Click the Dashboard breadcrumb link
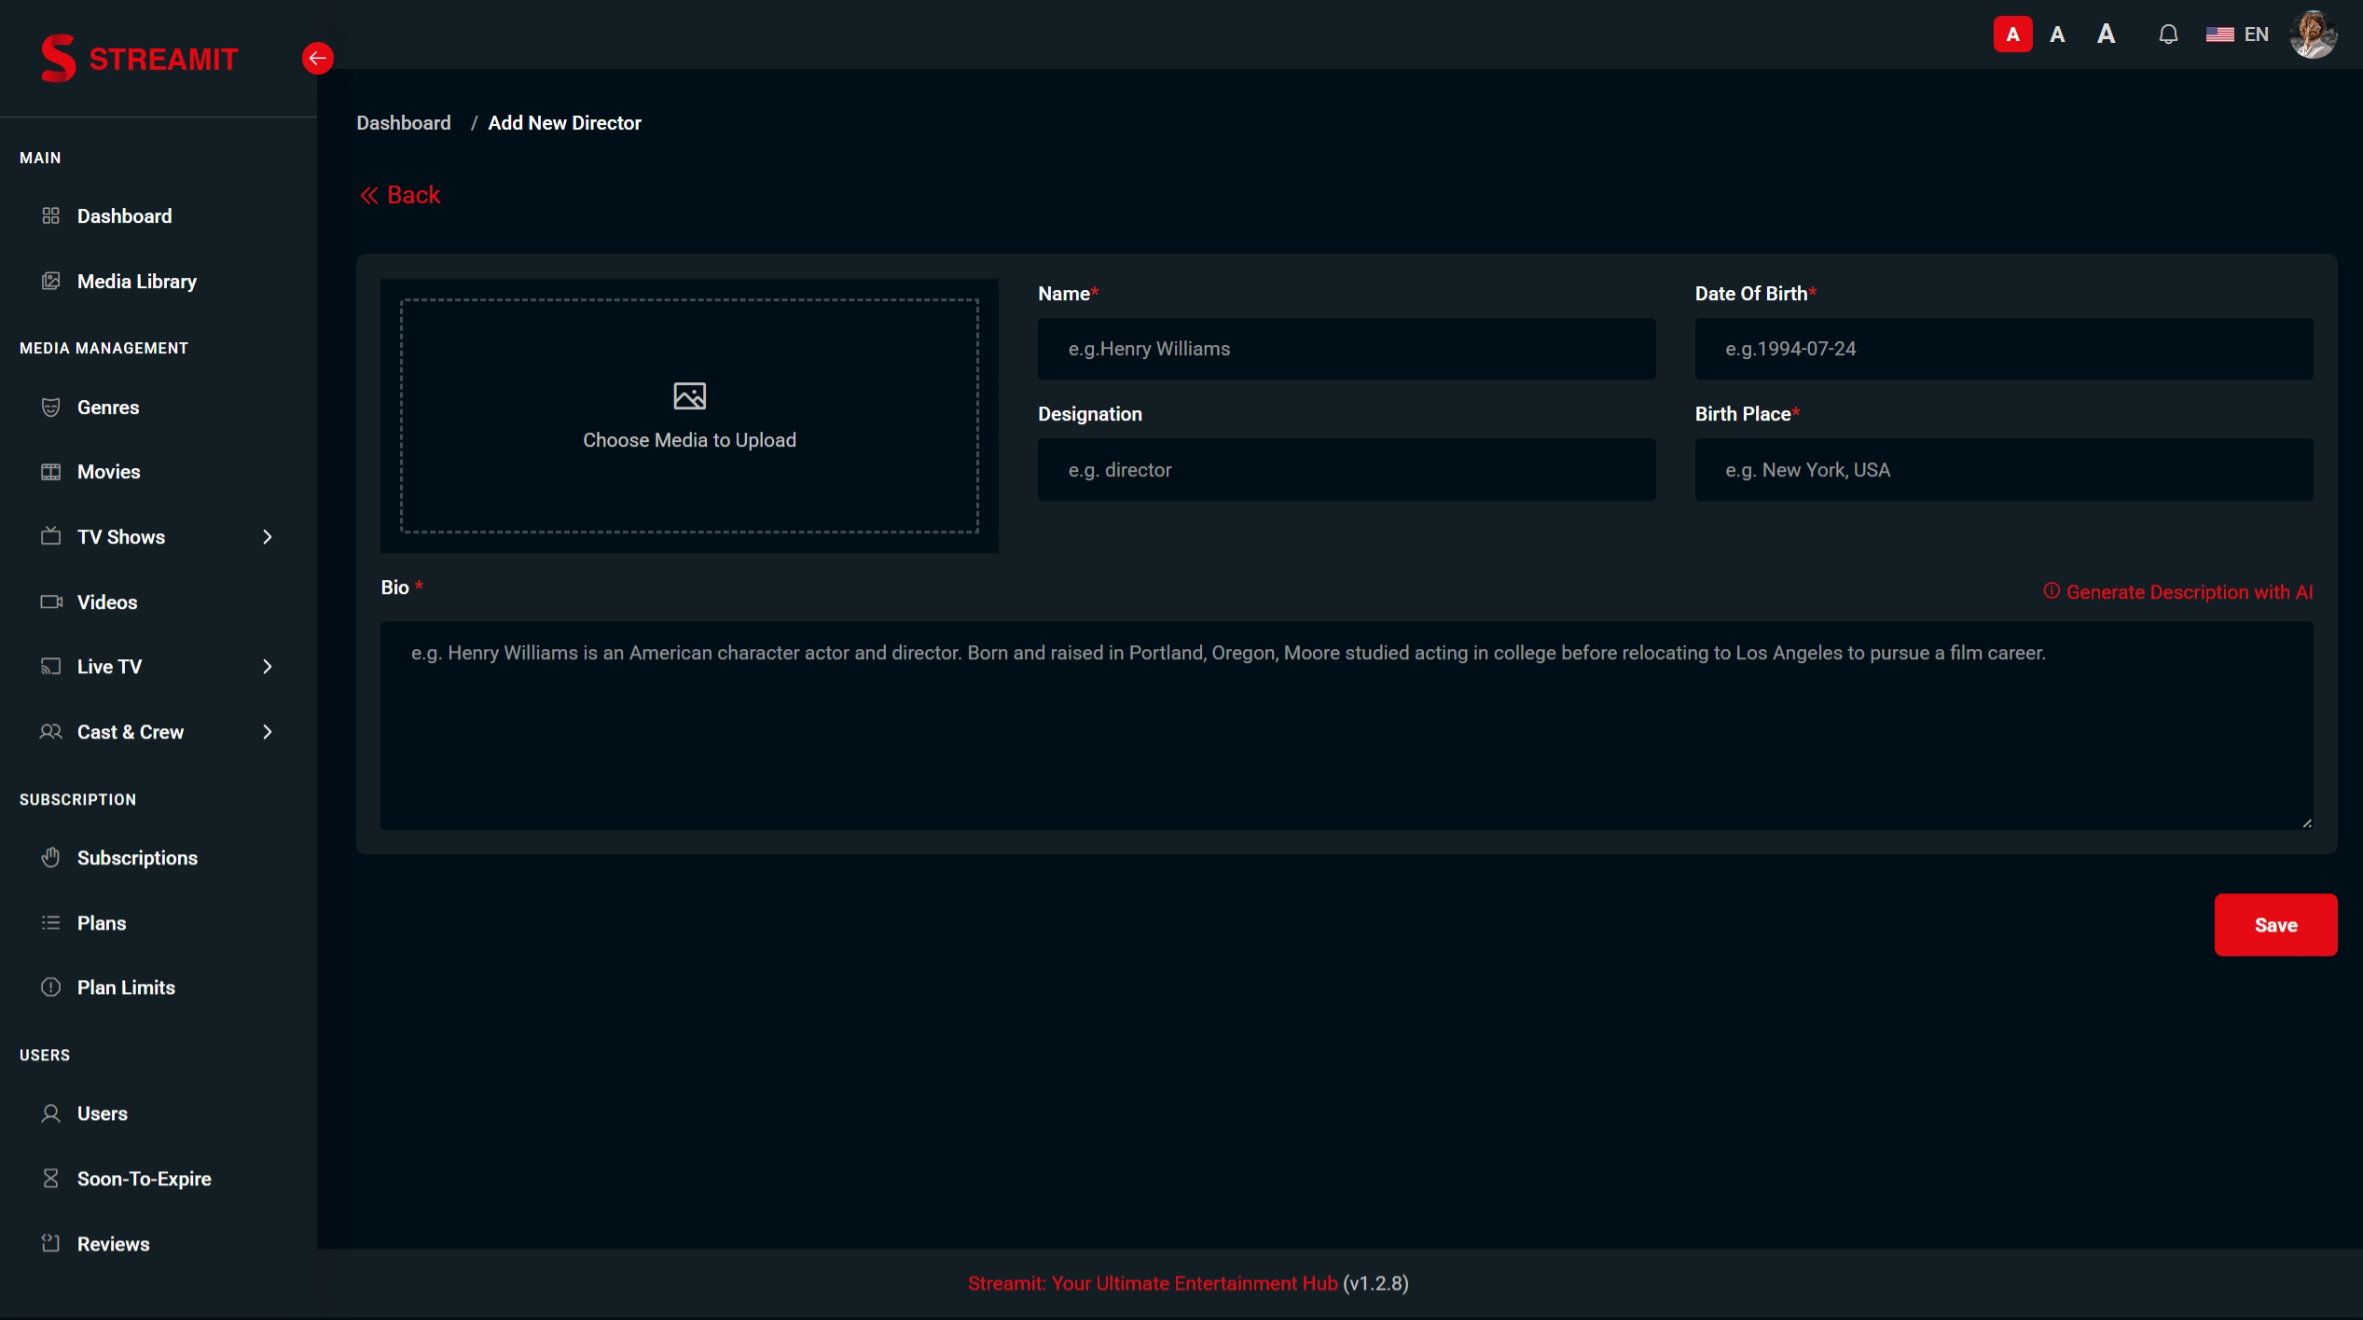This screenshot has width=2363, height=1320. tap(404, 123)
